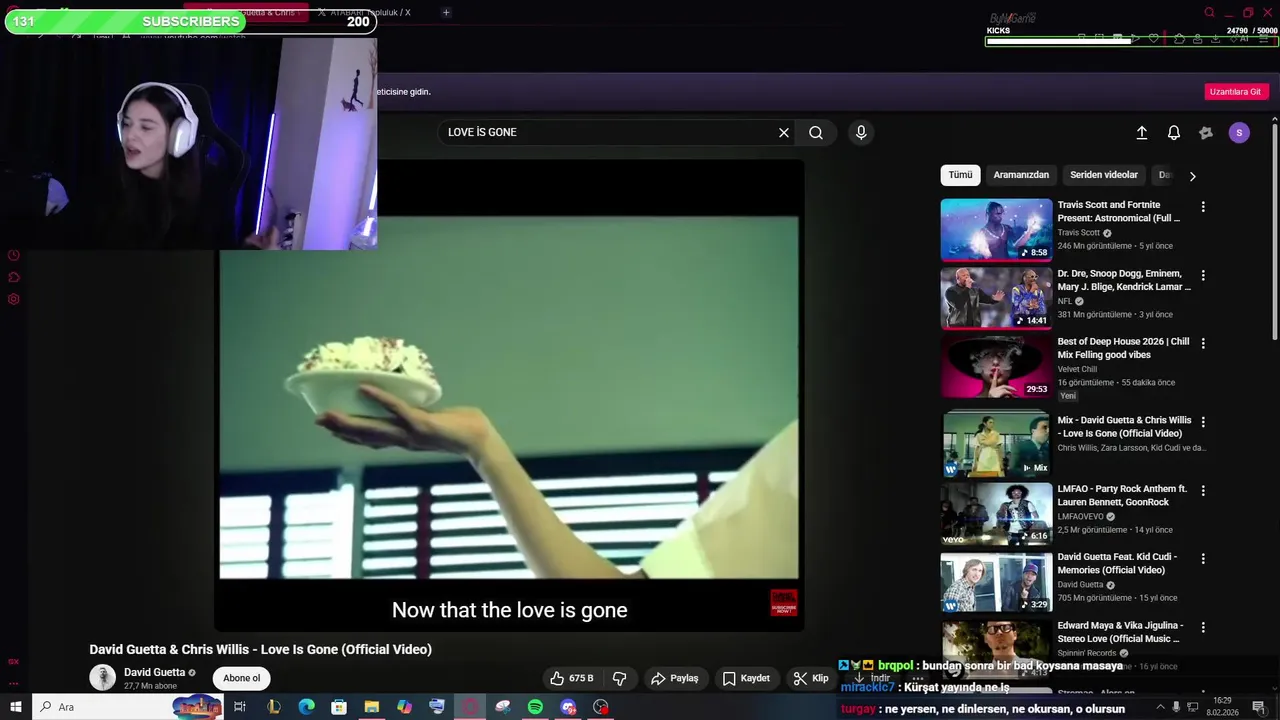Open File Explorer from the taskbar

pyautogui.click(x=372, y=707)
